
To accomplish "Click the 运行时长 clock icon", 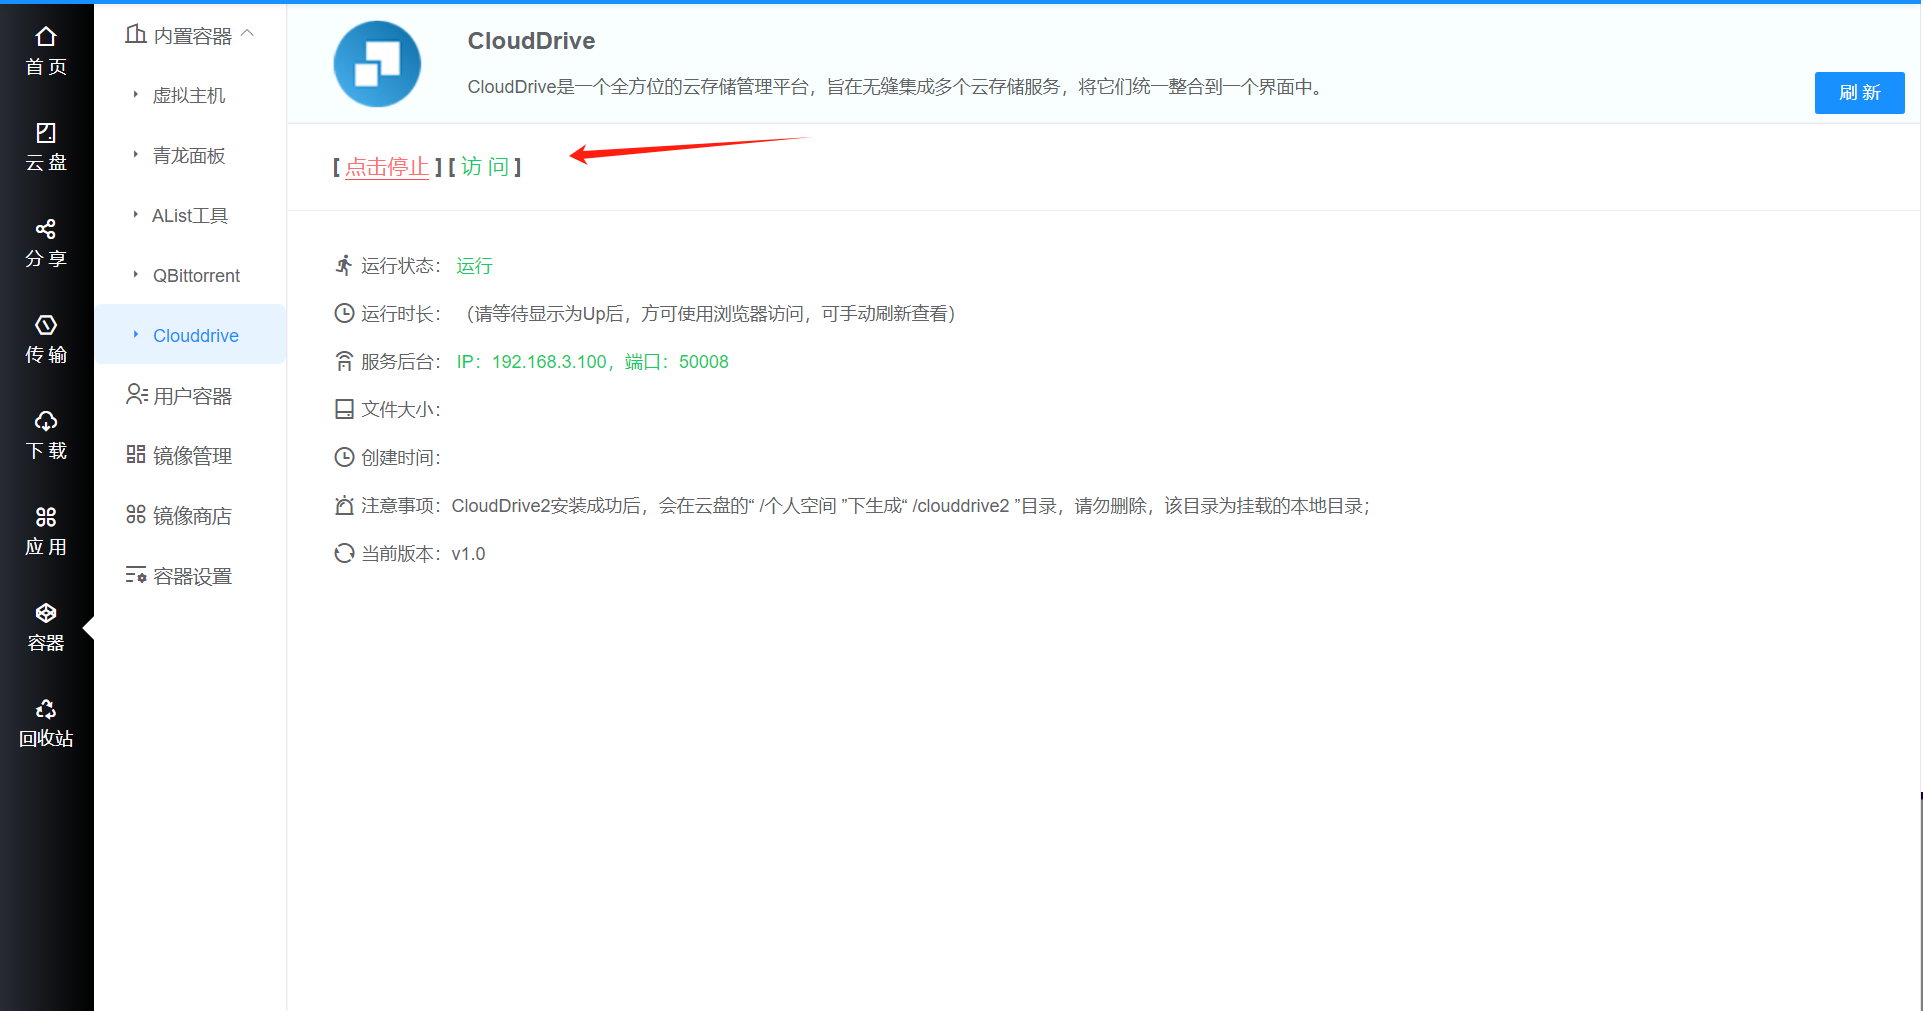I will (344, 313).
